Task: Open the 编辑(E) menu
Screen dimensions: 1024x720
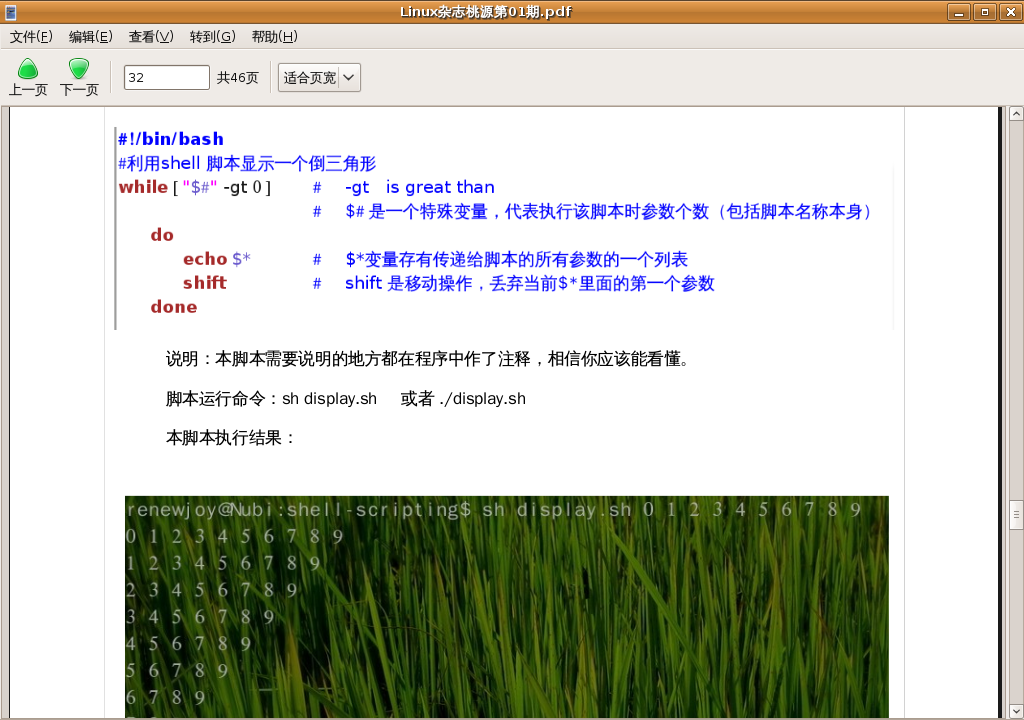Action: coord(91,37)
